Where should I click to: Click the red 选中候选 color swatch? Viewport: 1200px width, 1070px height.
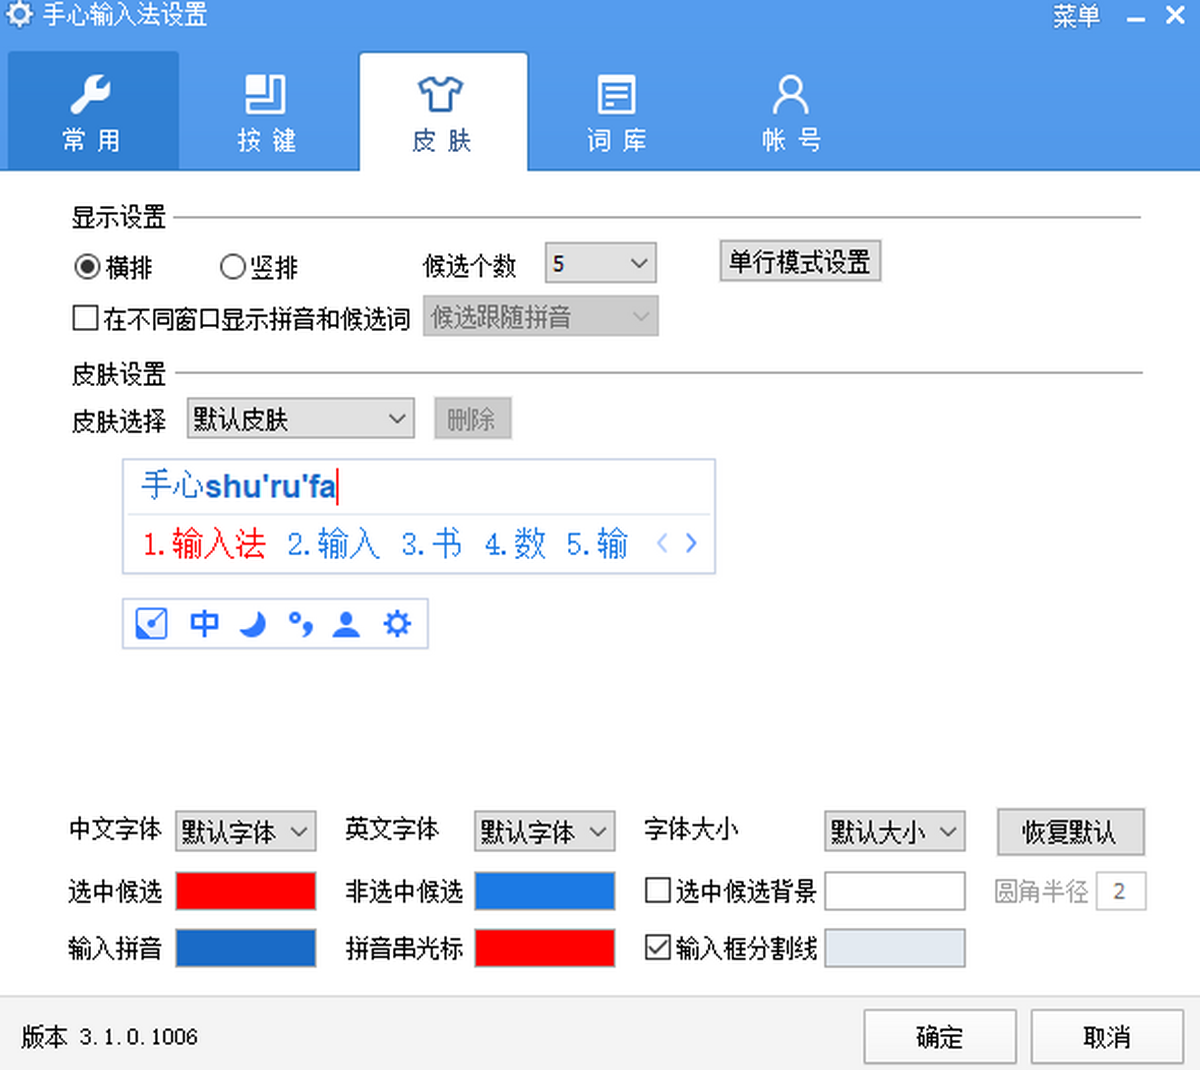246,891
